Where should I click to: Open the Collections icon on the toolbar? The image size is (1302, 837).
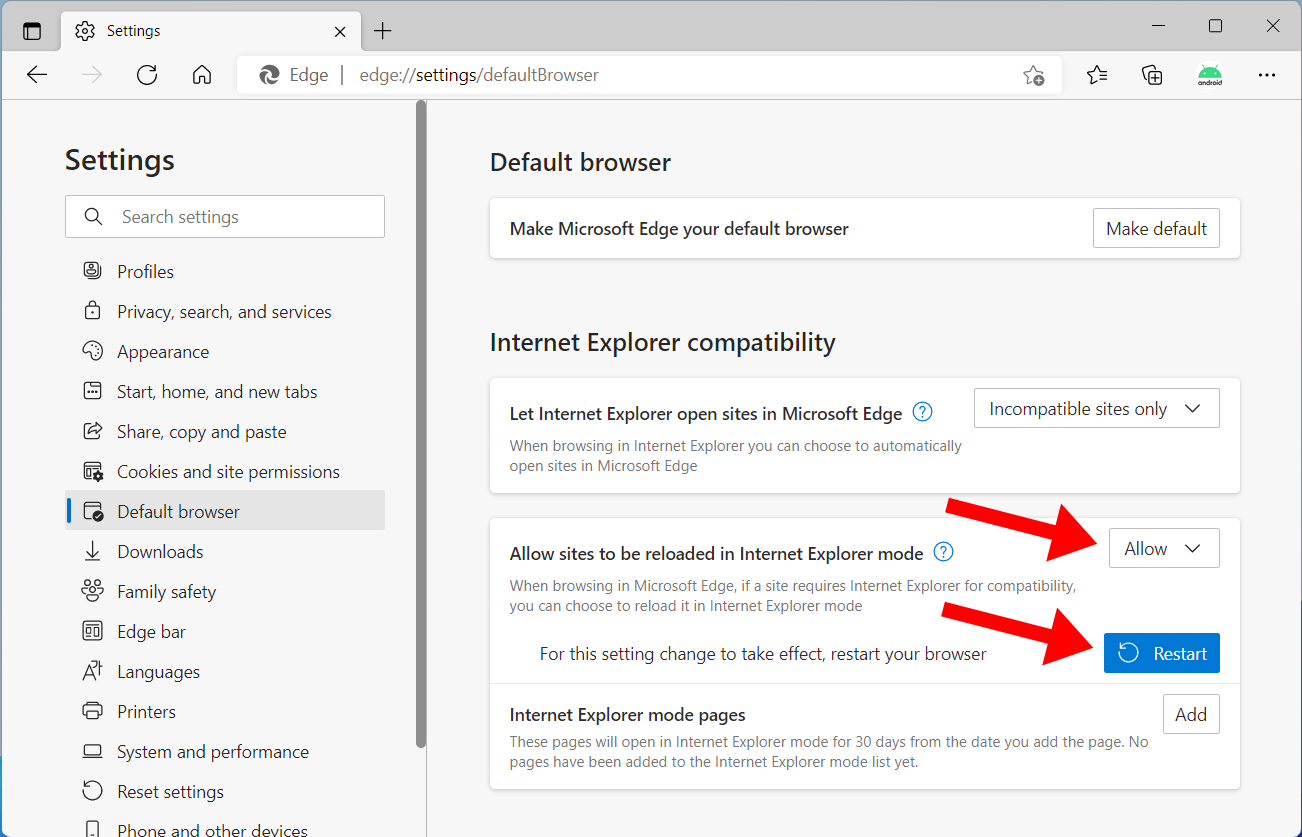pyautogui.click(x=1151, y=74)
